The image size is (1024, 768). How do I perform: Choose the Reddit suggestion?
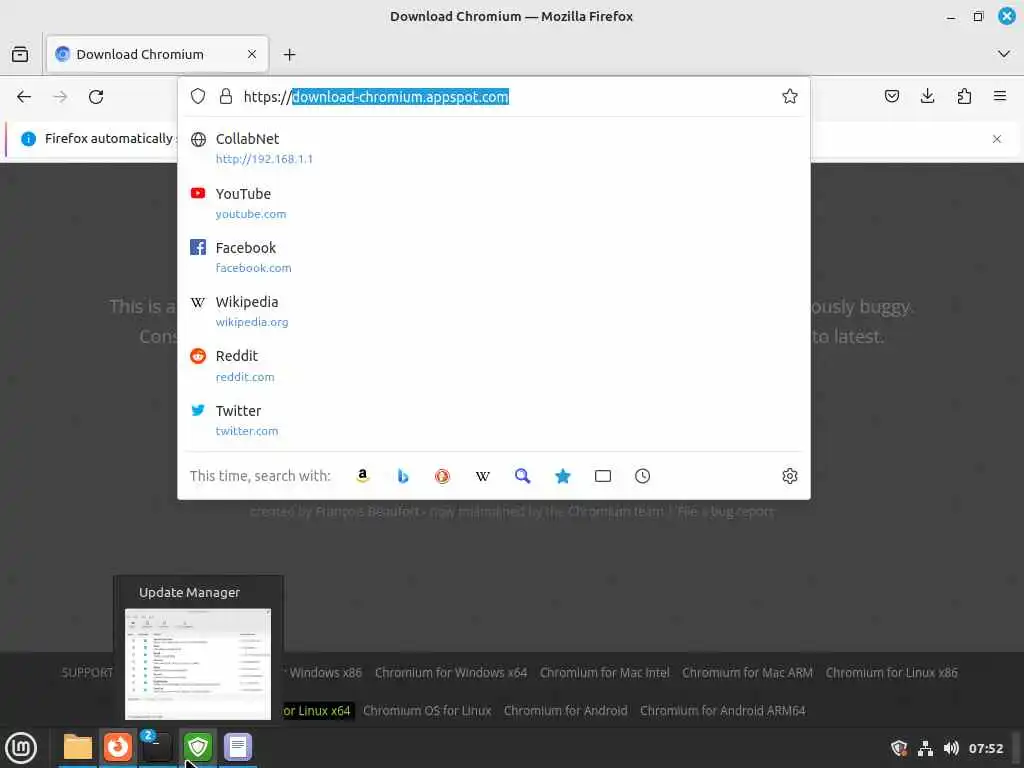494,366
